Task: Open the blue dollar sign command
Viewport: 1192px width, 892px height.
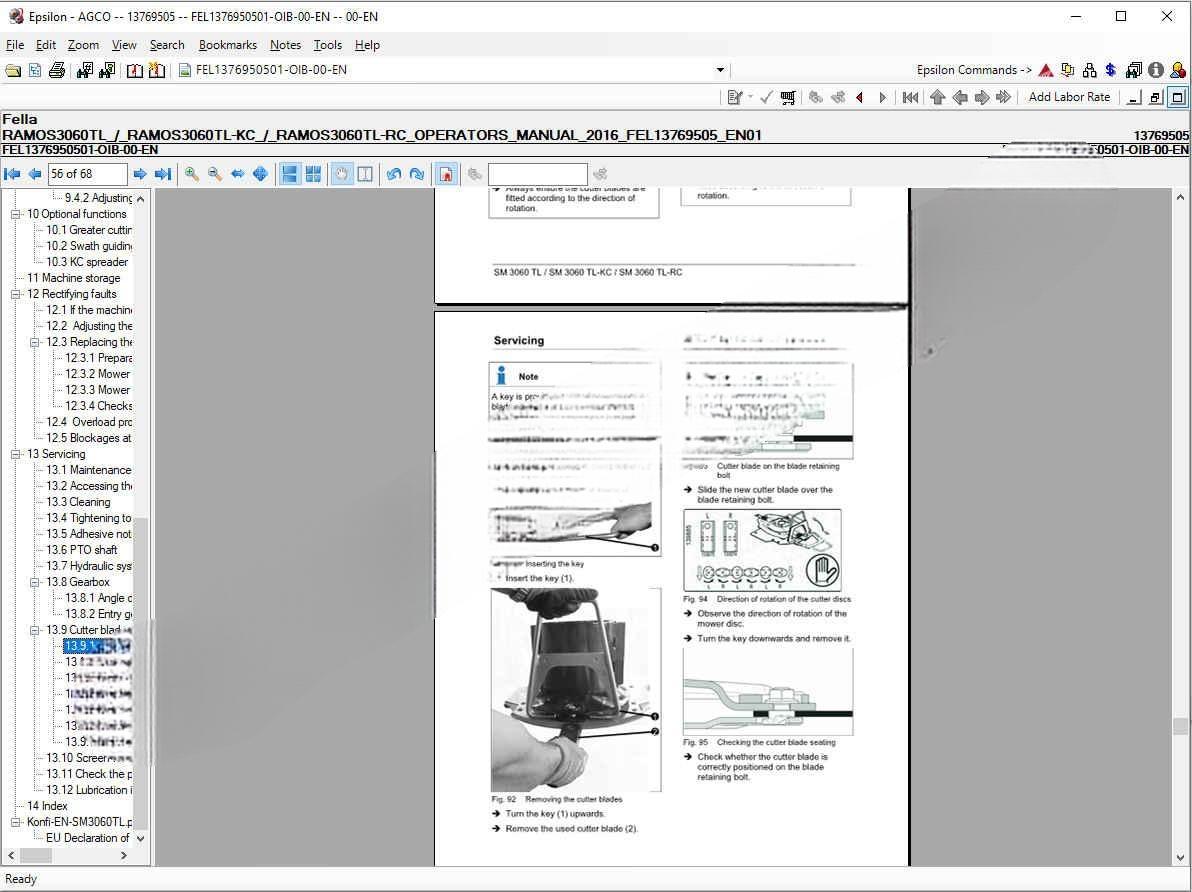Action: 1111,70
